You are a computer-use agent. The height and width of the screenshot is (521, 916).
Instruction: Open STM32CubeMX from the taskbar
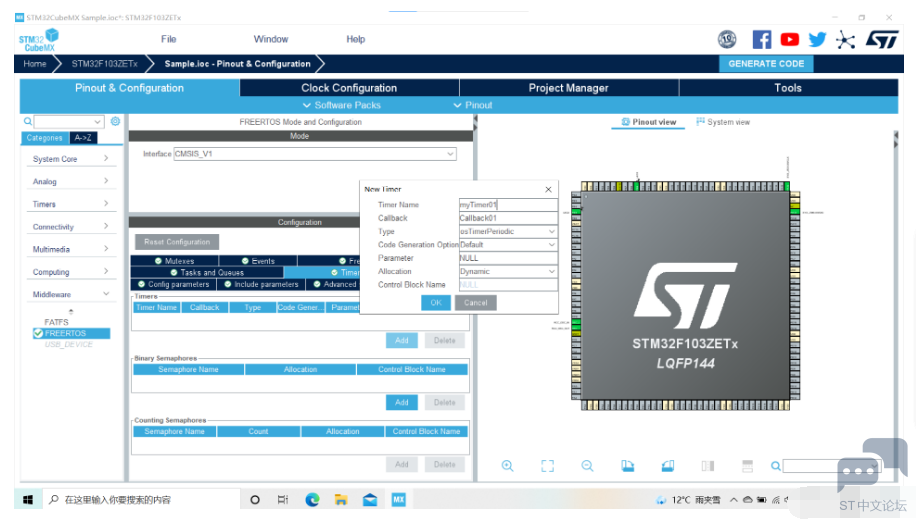point(398,499)
